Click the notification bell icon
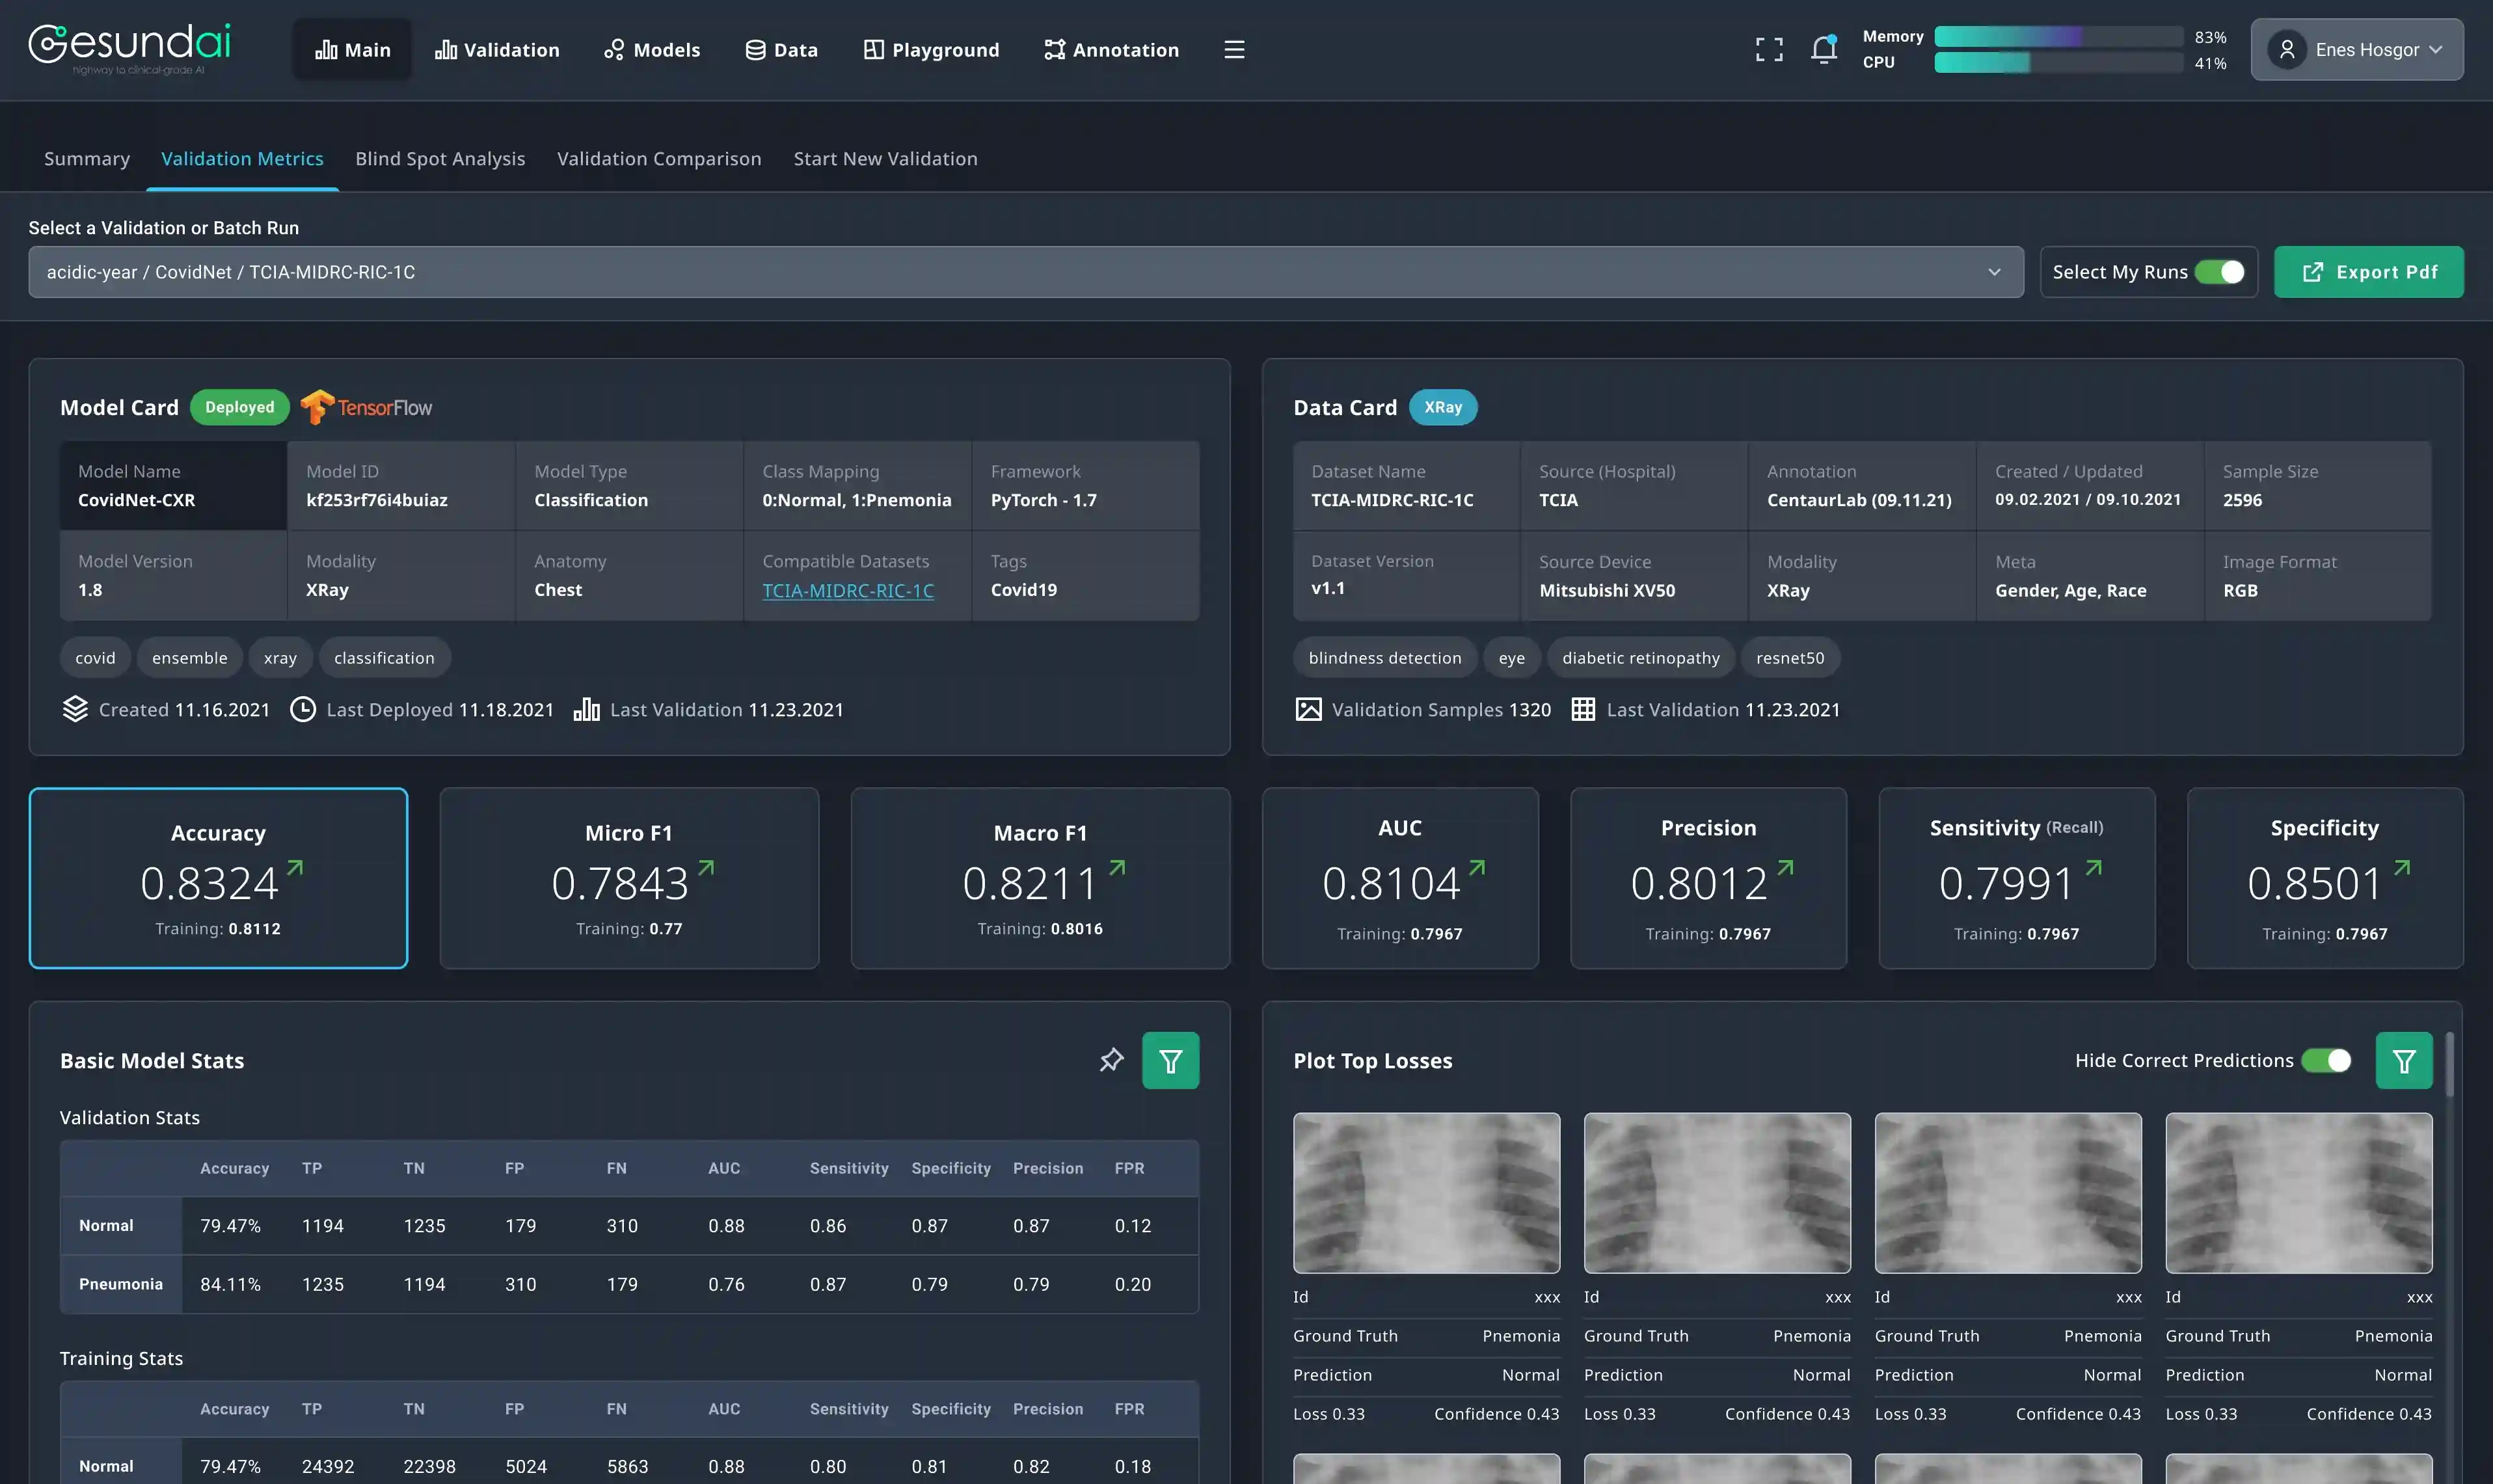2493x1484 pixels. pyautogui.click(x=1823, y=49)
